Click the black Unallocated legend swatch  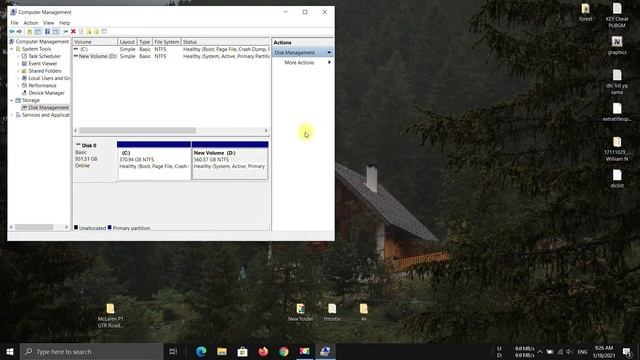tap(76, 228)
